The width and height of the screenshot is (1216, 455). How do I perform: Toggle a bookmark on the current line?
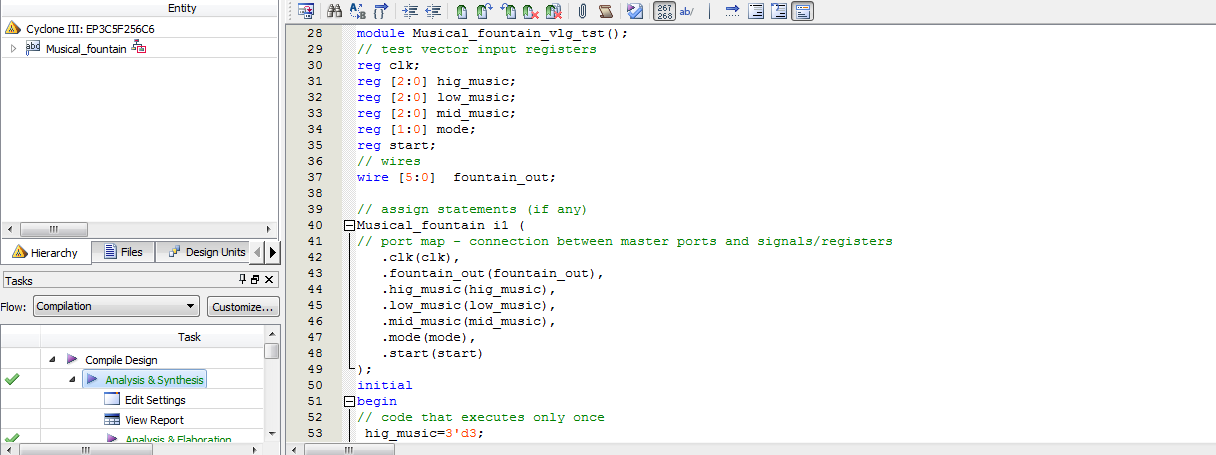[462, 11]
